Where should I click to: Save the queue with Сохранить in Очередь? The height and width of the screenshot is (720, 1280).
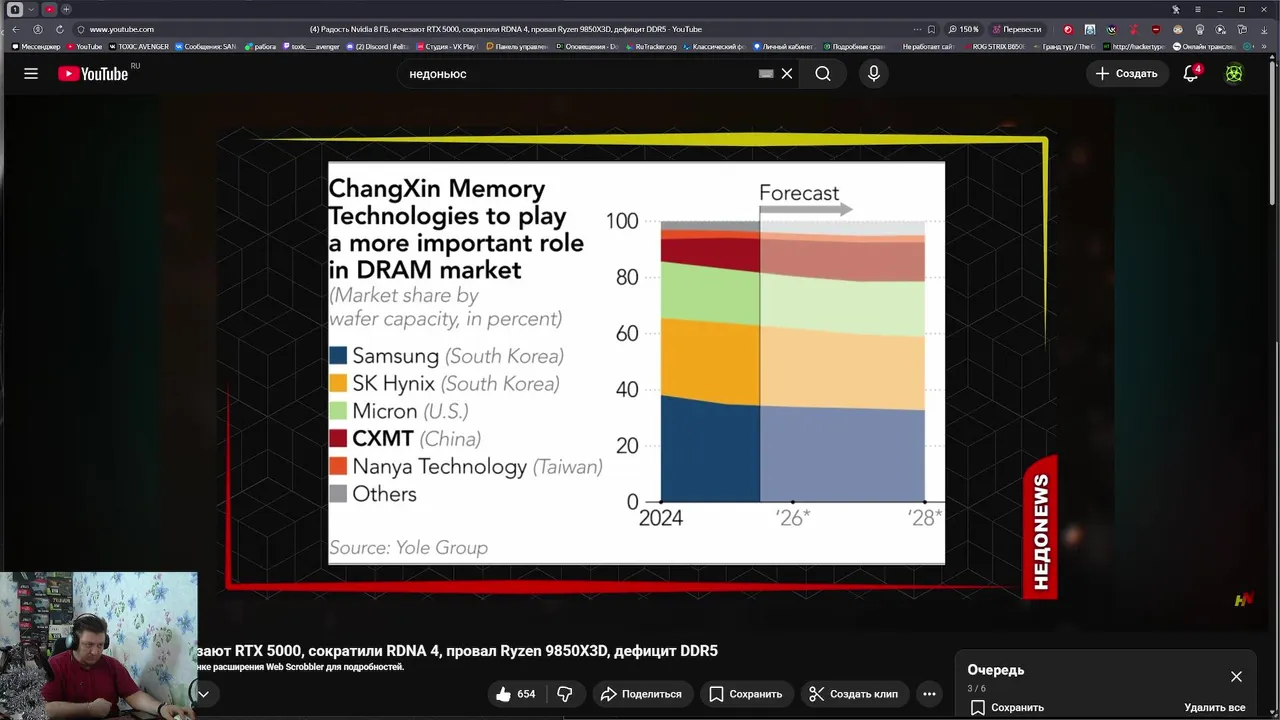point(1007,707)
